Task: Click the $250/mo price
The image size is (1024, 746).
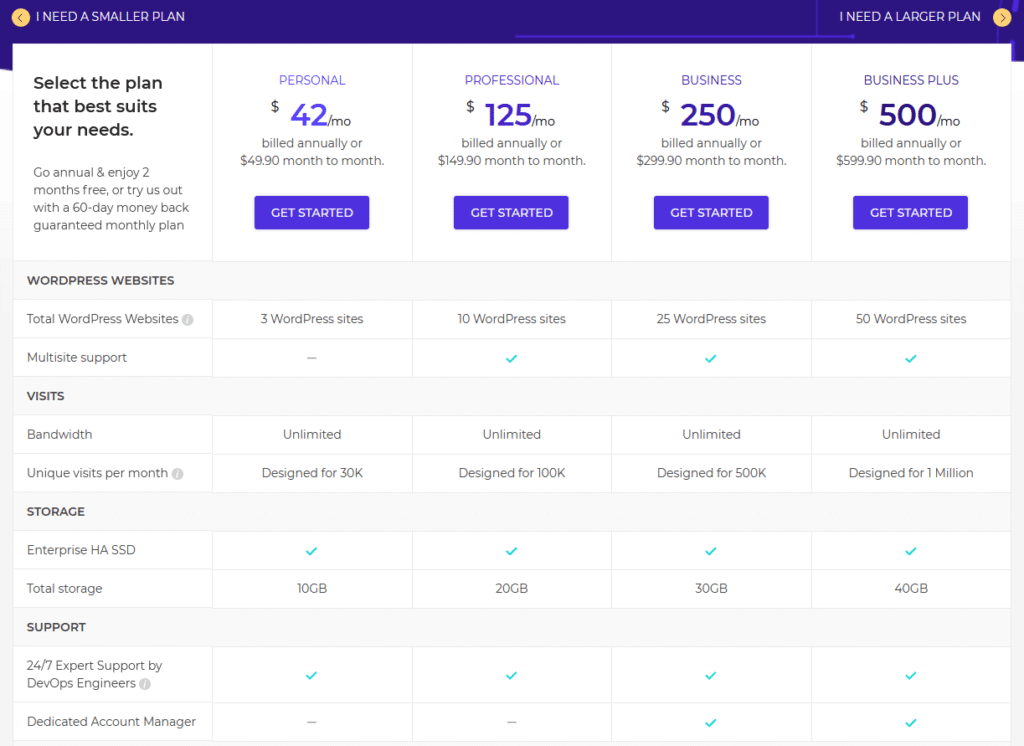Action: [710, 114]
